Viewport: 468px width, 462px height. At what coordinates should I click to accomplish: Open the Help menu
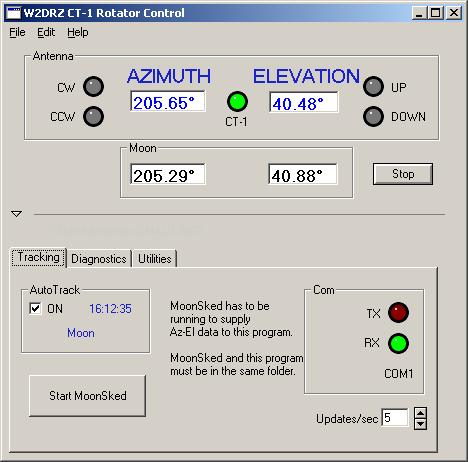[x=78, y=32]
